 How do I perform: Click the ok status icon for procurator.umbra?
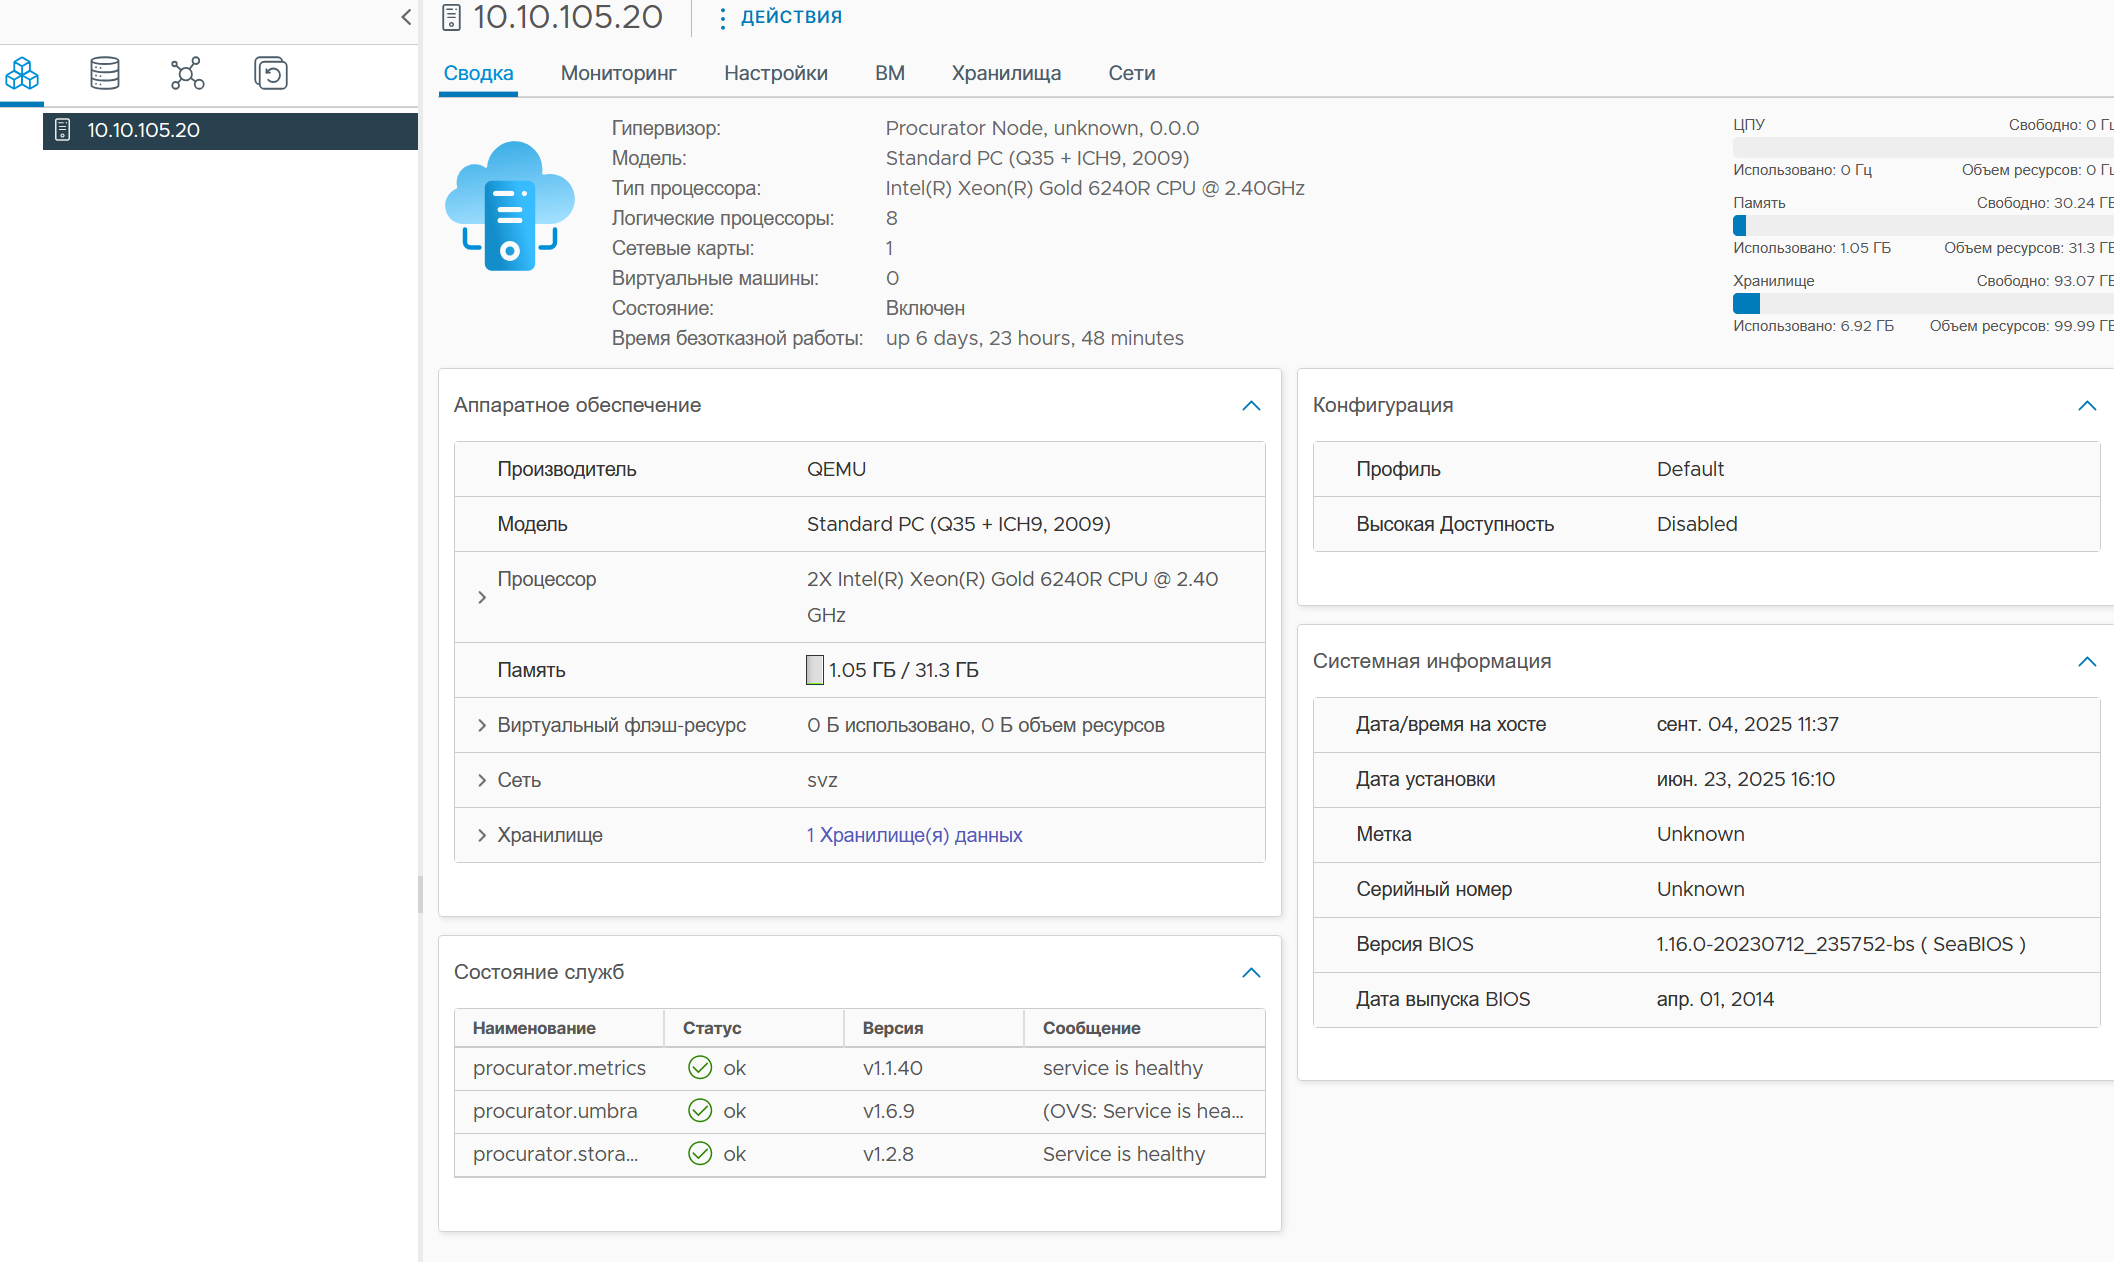point(700,1111)
